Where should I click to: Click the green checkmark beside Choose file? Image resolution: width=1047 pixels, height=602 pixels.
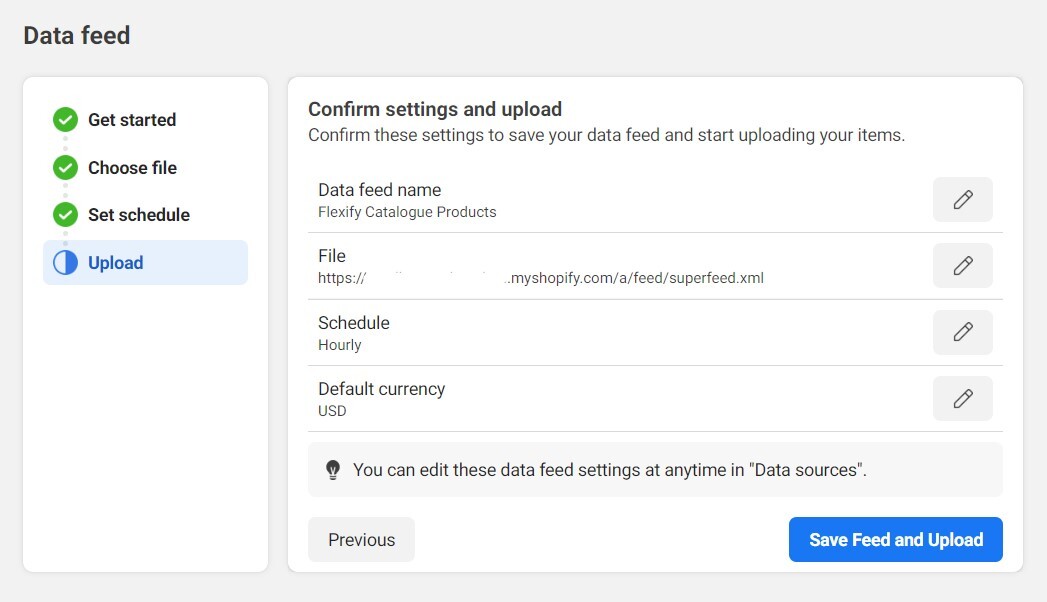pos(64,167)
